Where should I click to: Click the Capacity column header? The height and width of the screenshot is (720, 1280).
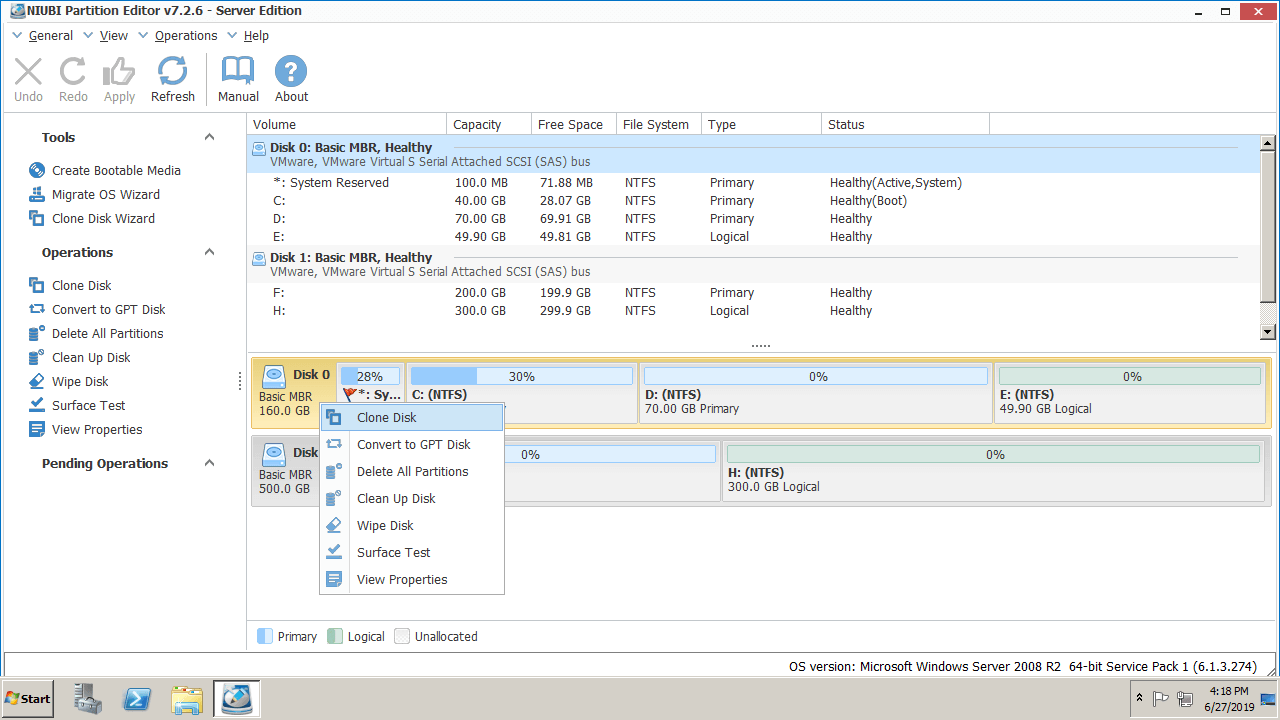477,125
